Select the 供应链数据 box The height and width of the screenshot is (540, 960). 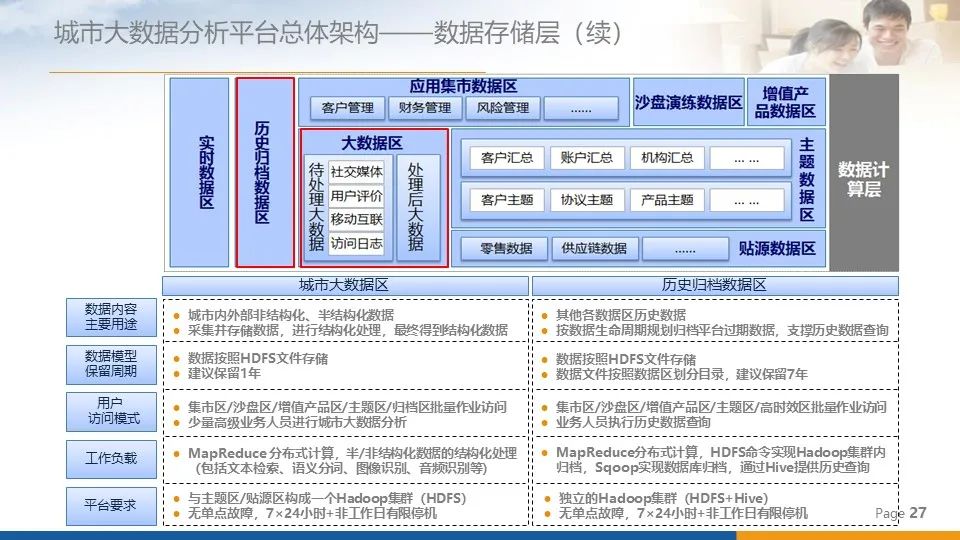click(594, 249)
